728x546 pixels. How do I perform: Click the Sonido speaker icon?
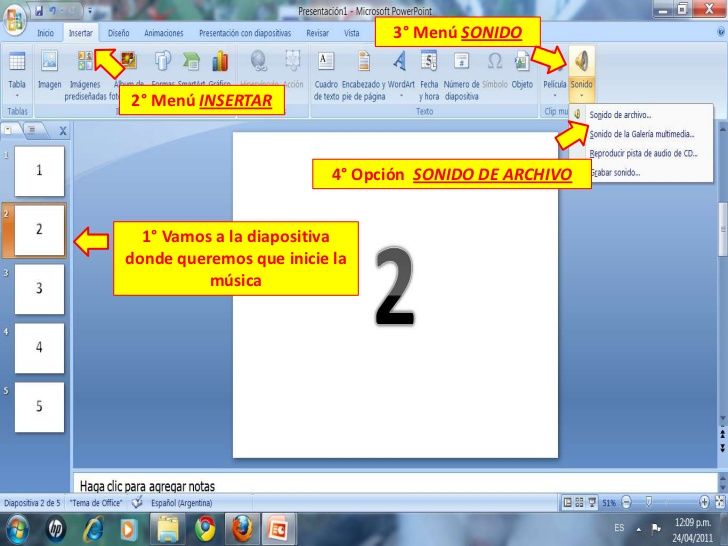tap(581, 60)
